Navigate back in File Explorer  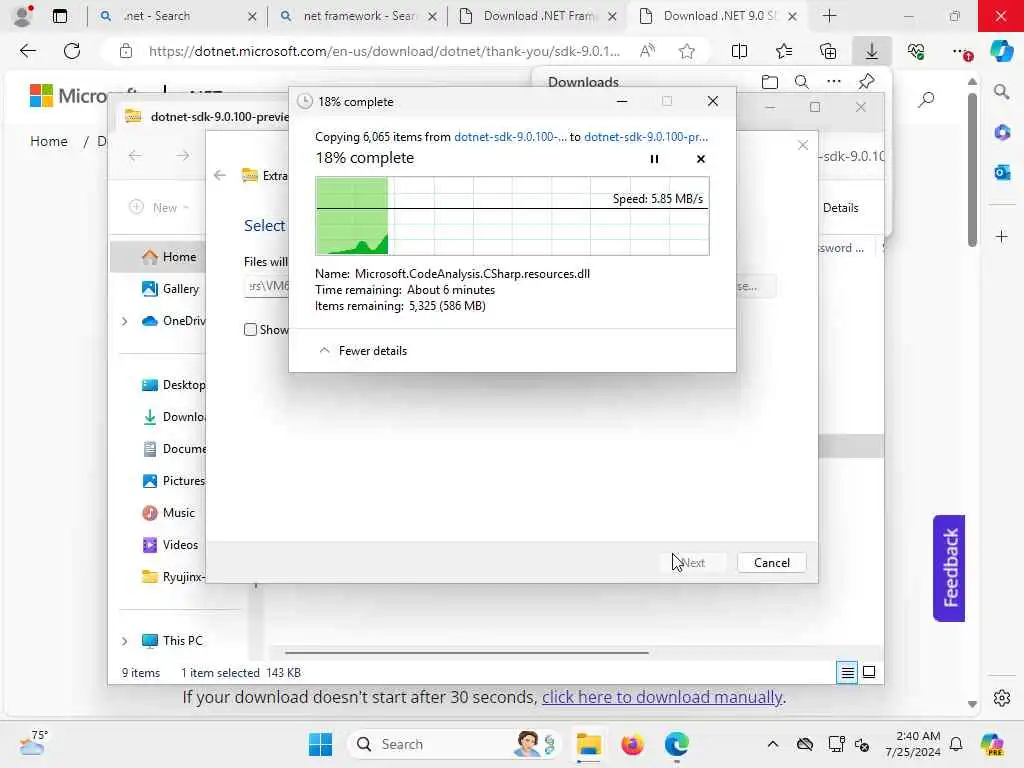point(135,155)
